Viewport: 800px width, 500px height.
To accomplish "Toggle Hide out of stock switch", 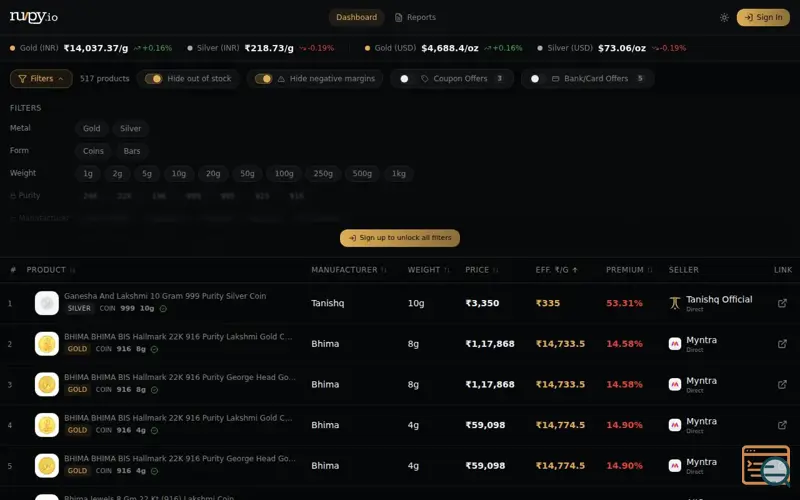I will click(x=153, y=79).
